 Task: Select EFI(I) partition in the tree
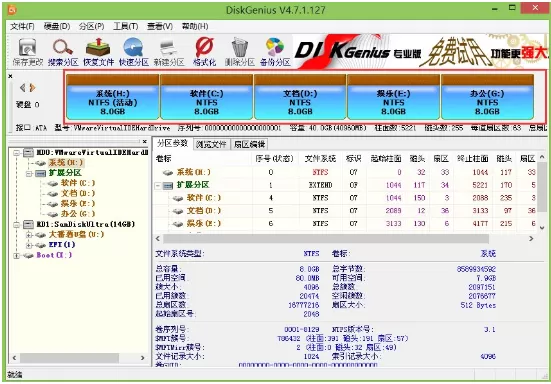coord(62,245)
